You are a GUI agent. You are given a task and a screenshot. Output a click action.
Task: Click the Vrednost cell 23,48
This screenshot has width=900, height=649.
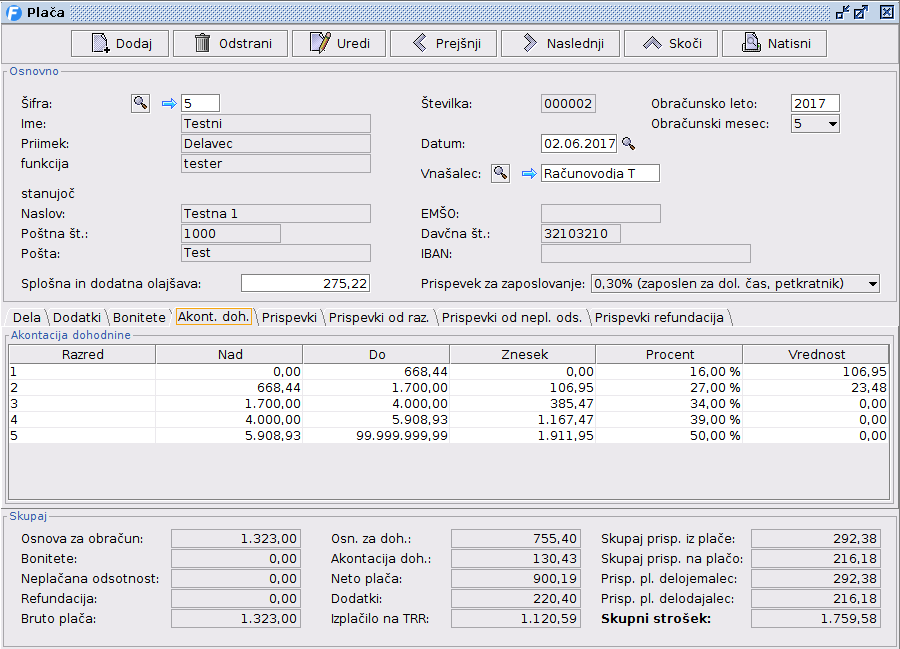816,388
